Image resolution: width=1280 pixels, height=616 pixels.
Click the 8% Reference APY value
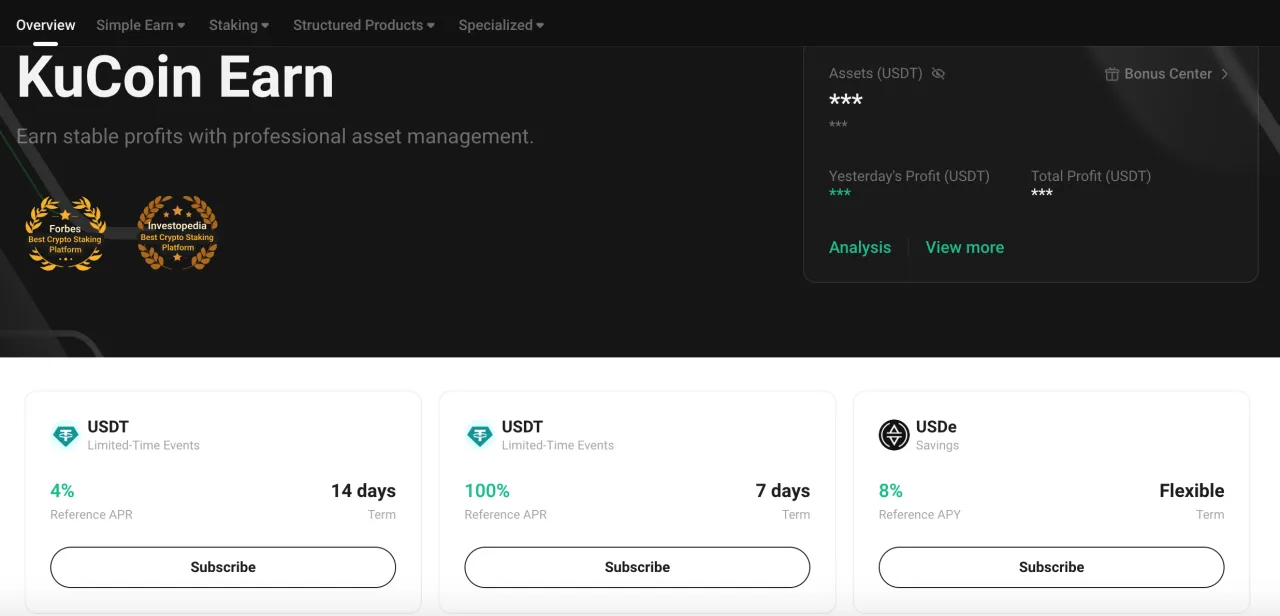tap(891, 491)
